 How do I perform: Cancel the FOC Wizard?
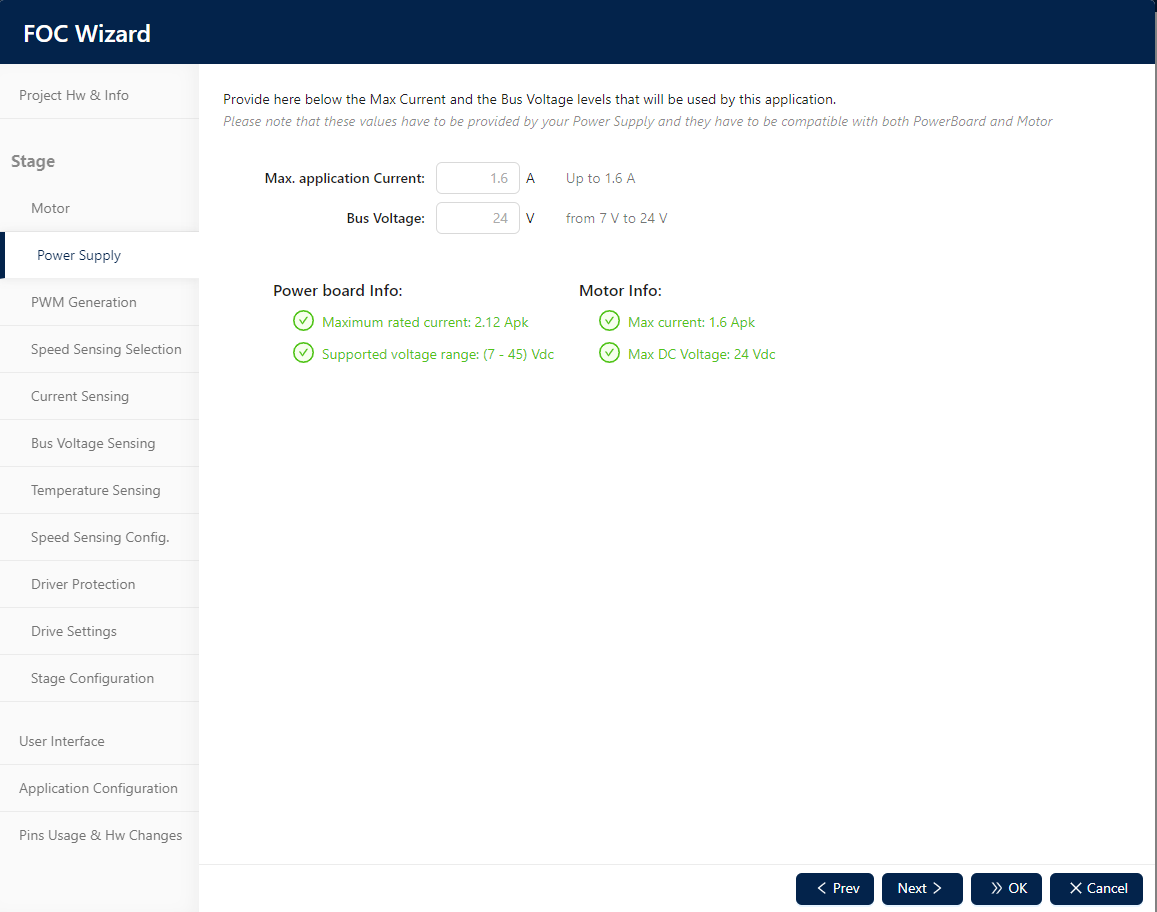coord(1096,888)
